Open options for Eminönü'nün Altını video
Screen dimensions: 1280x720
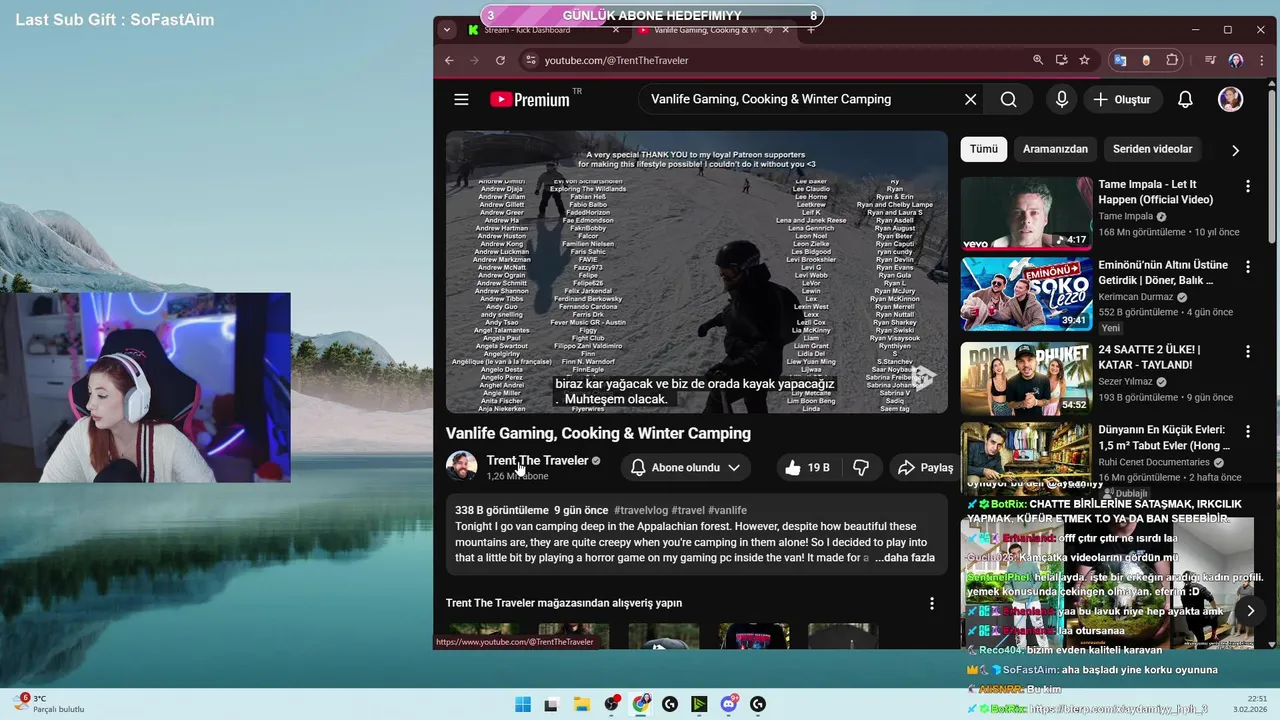pyautogui.click(x=1247, y=267)
